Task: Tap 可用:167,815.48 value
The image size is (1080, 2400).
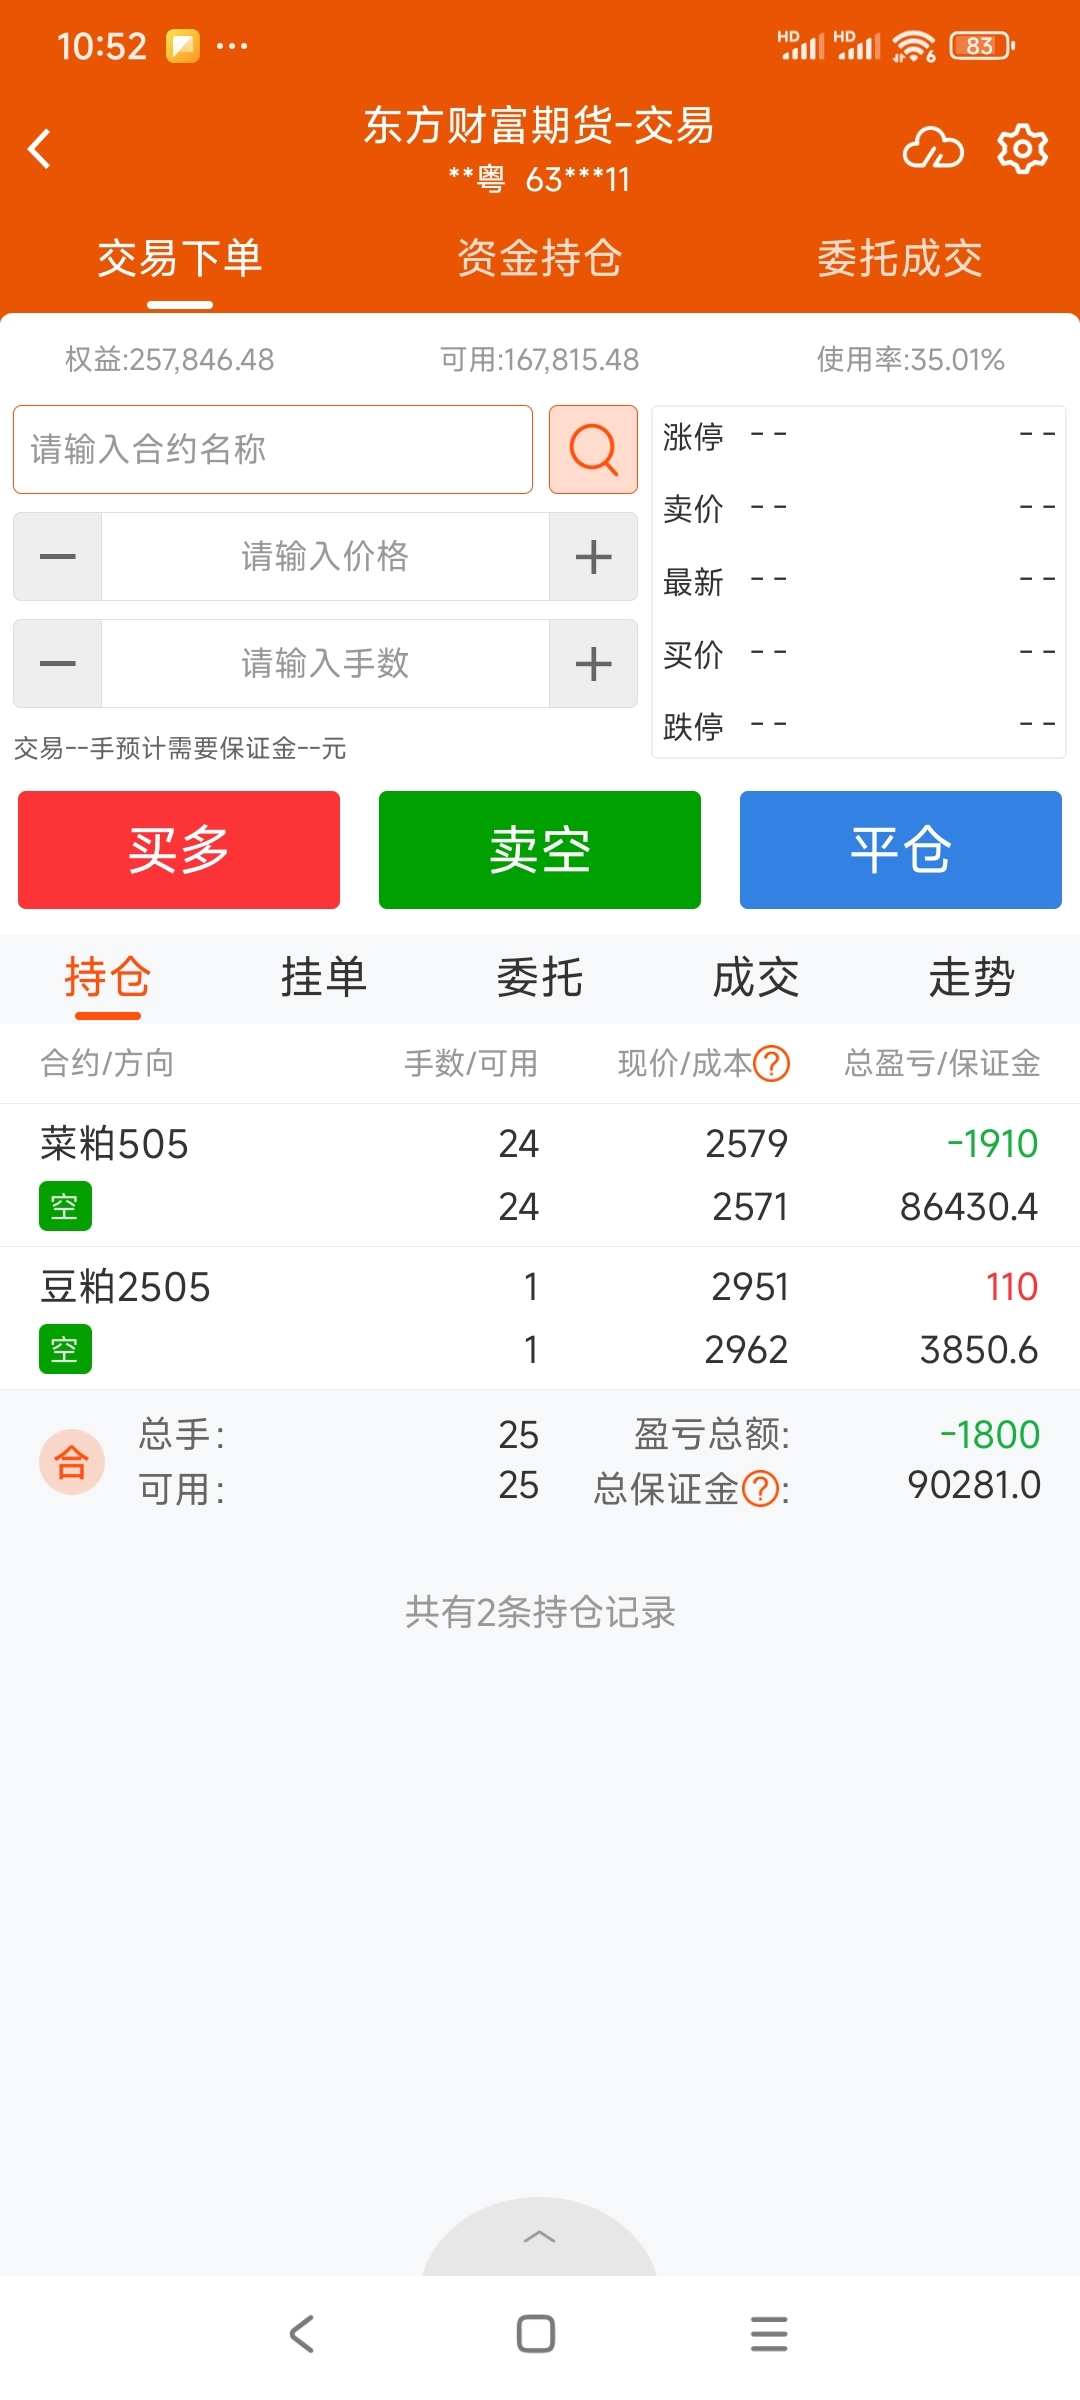Action: 540,359
